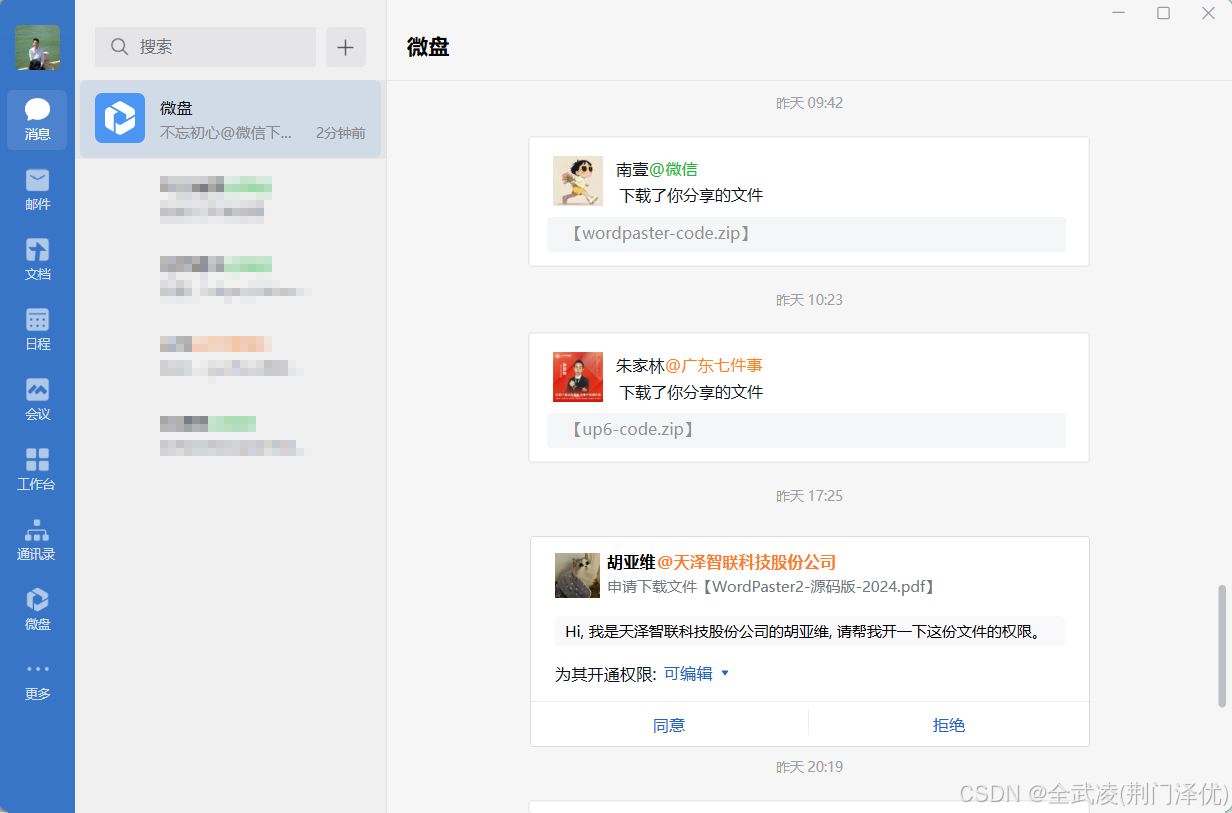This screenshot has height=813, width=1232.
Task: Click the 昨天 17:25 timestamp
Action: tap(809, 496)
